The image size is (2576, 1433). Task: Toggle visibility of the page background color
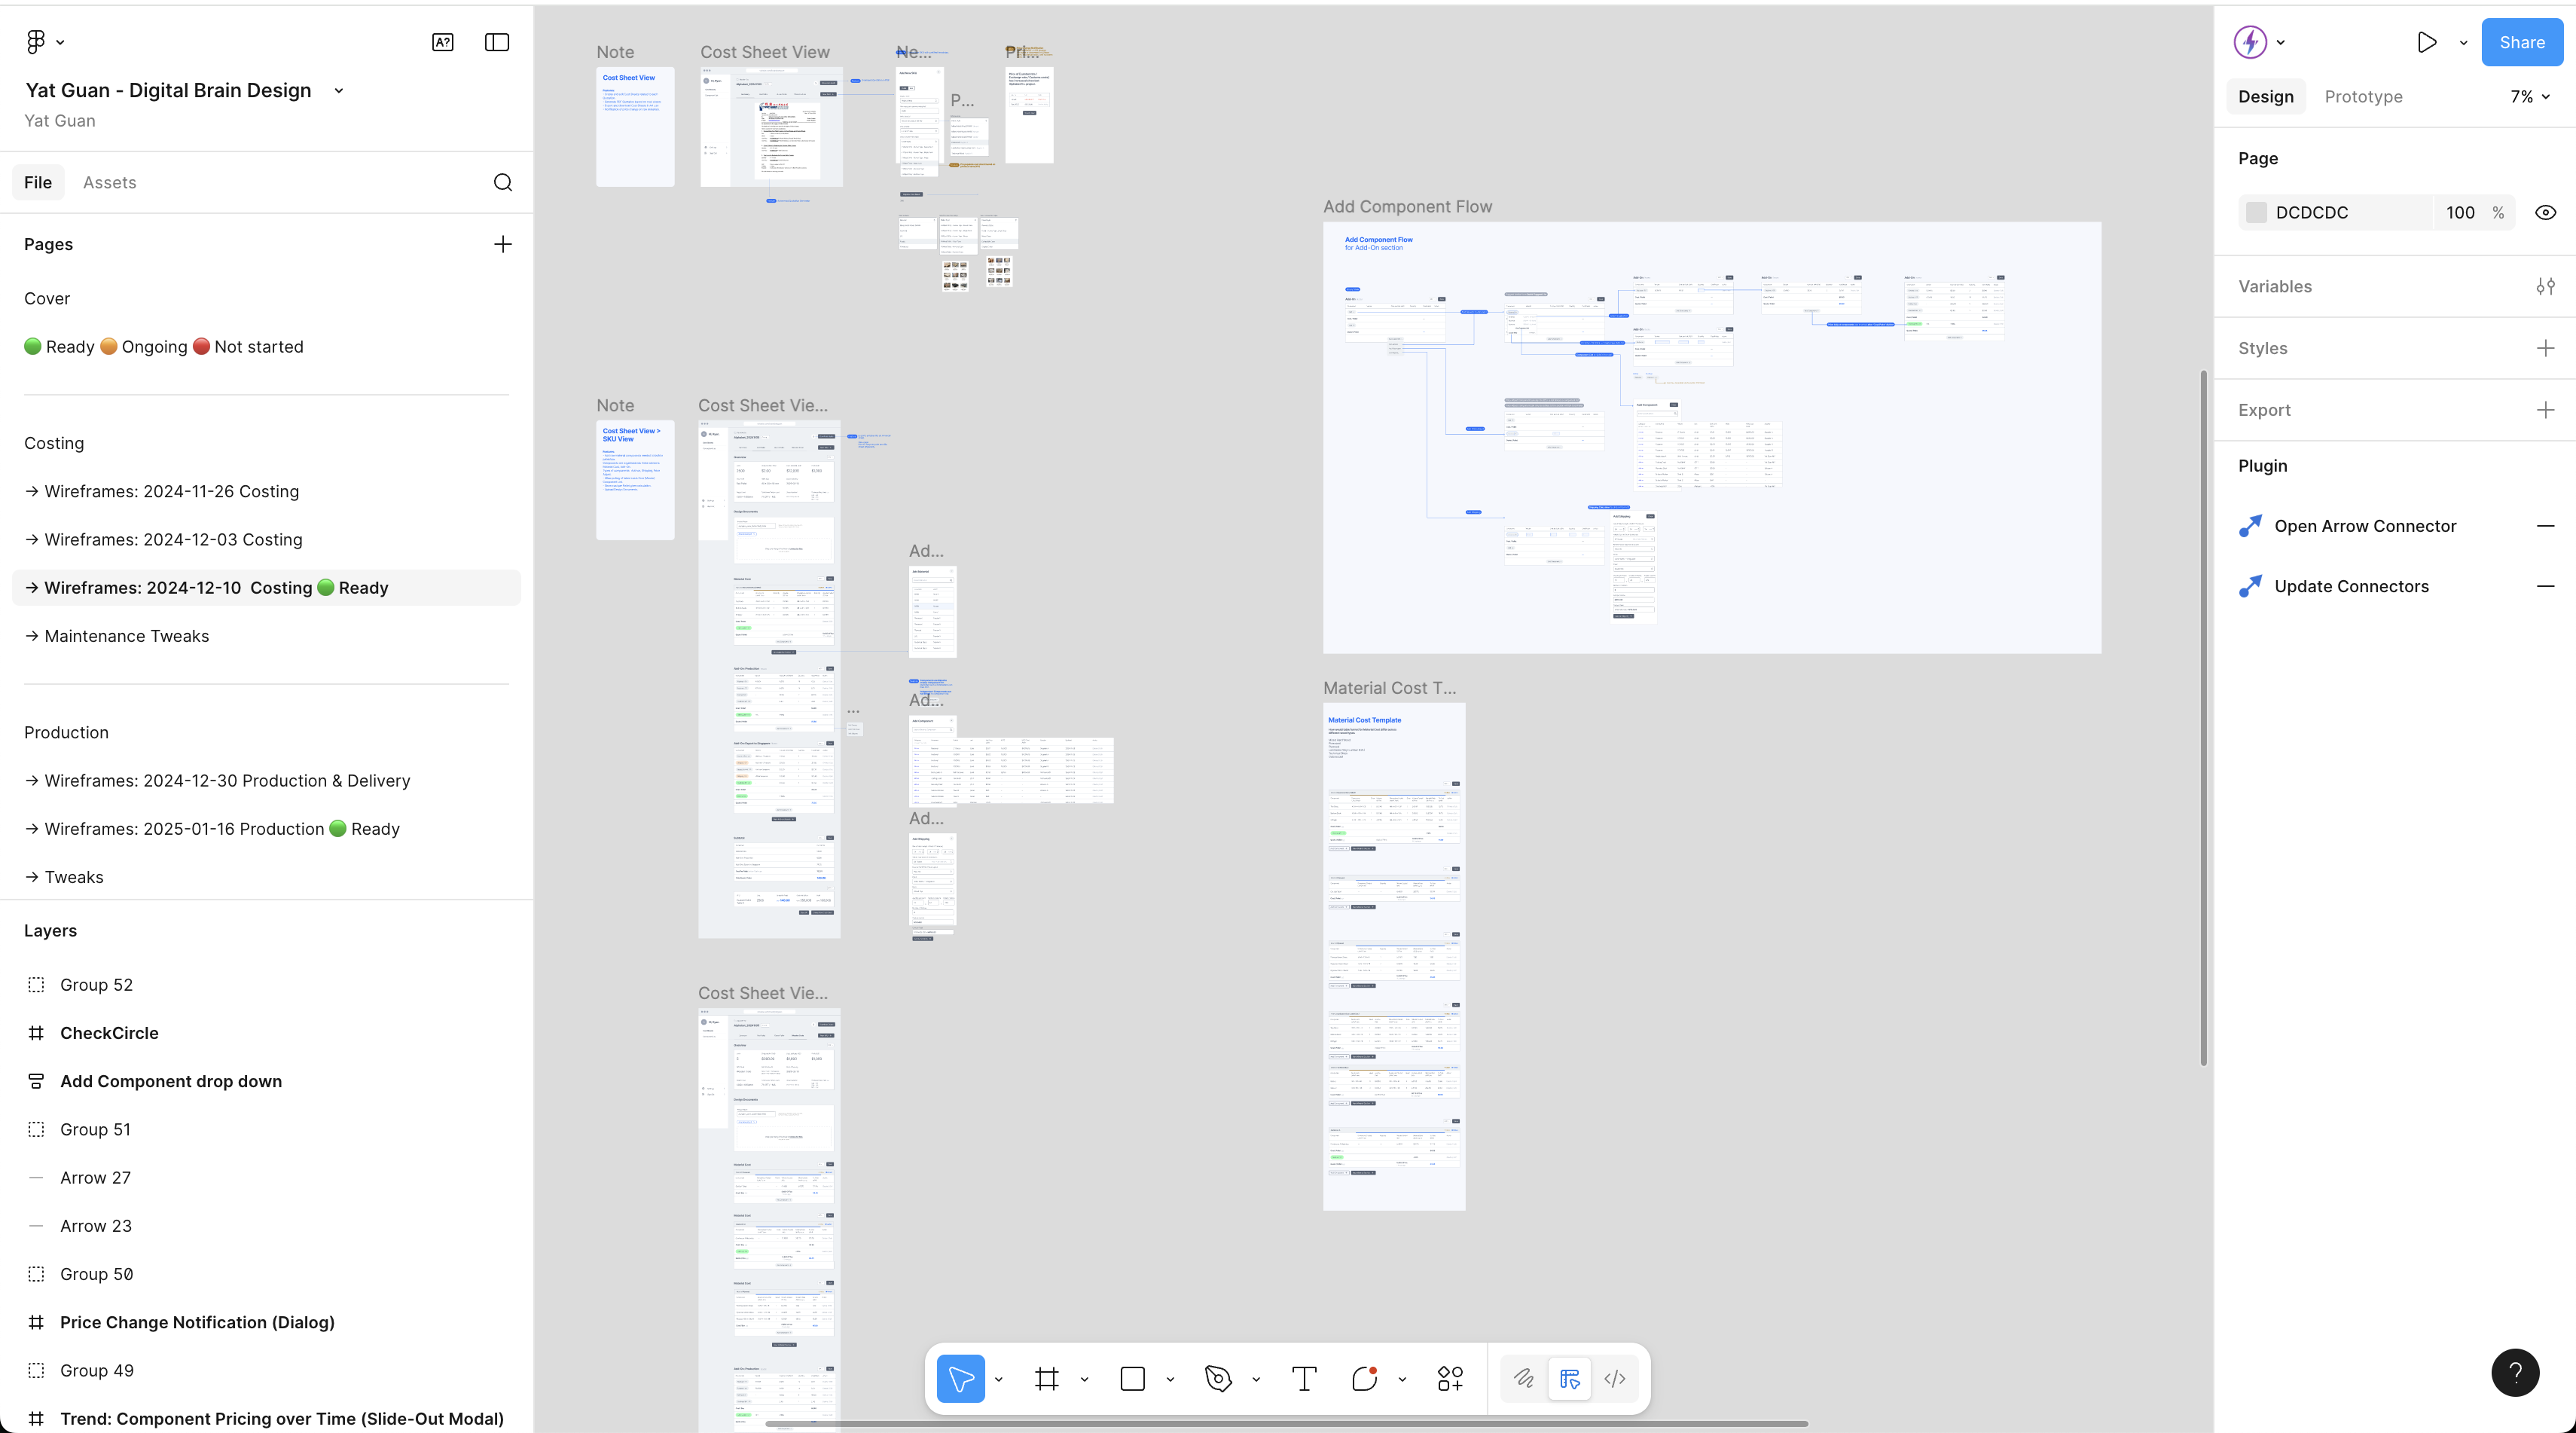tap(2546, 212)
